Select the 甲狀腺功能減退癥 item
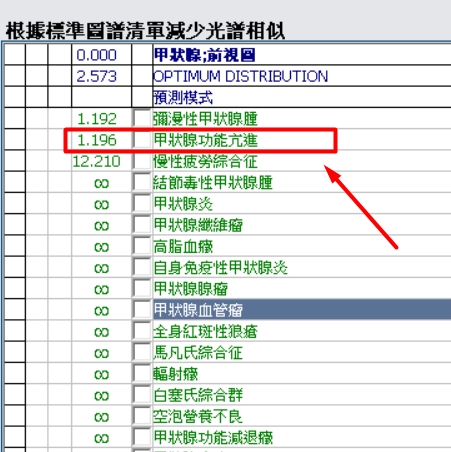 point(213,438)
